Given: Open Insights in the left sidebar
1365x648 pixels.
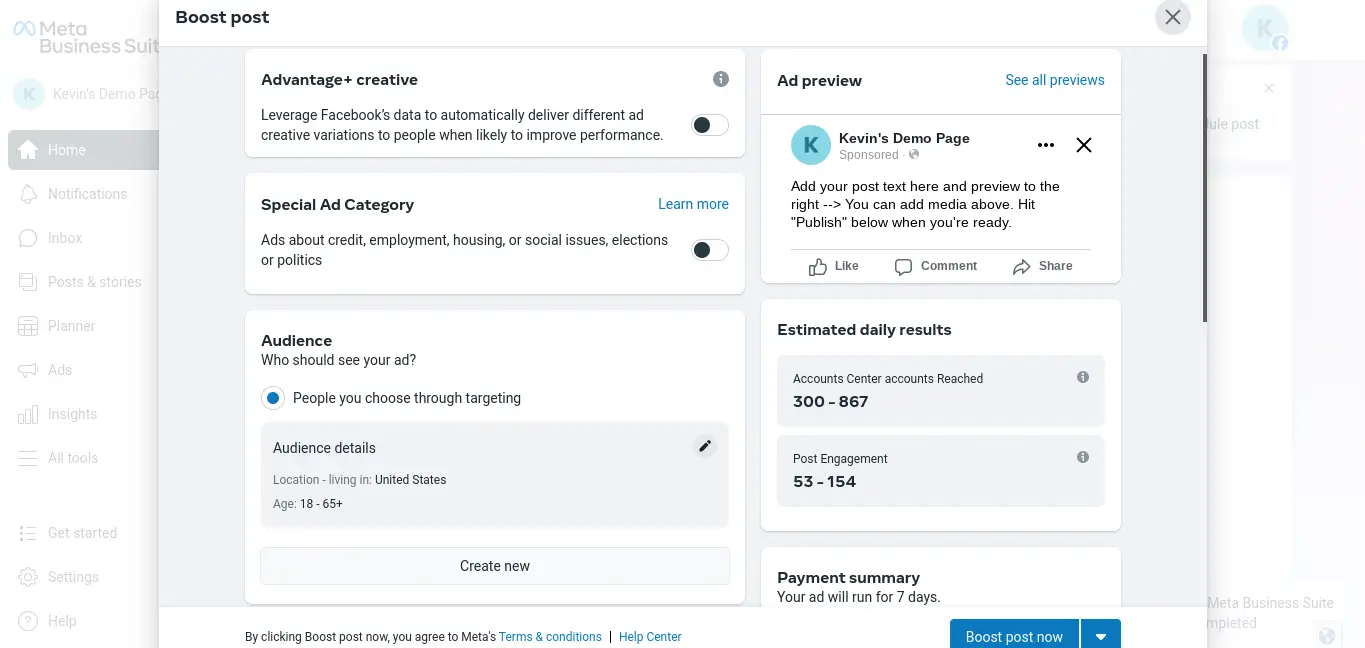Looking at the screenshot, I should click(x=72, y=414).
